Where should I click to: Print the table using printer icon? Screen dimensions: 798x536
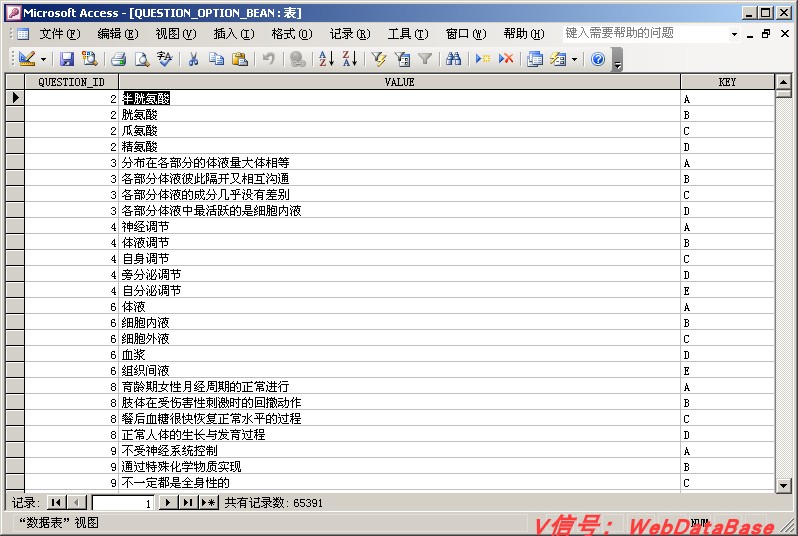(119, 59)
